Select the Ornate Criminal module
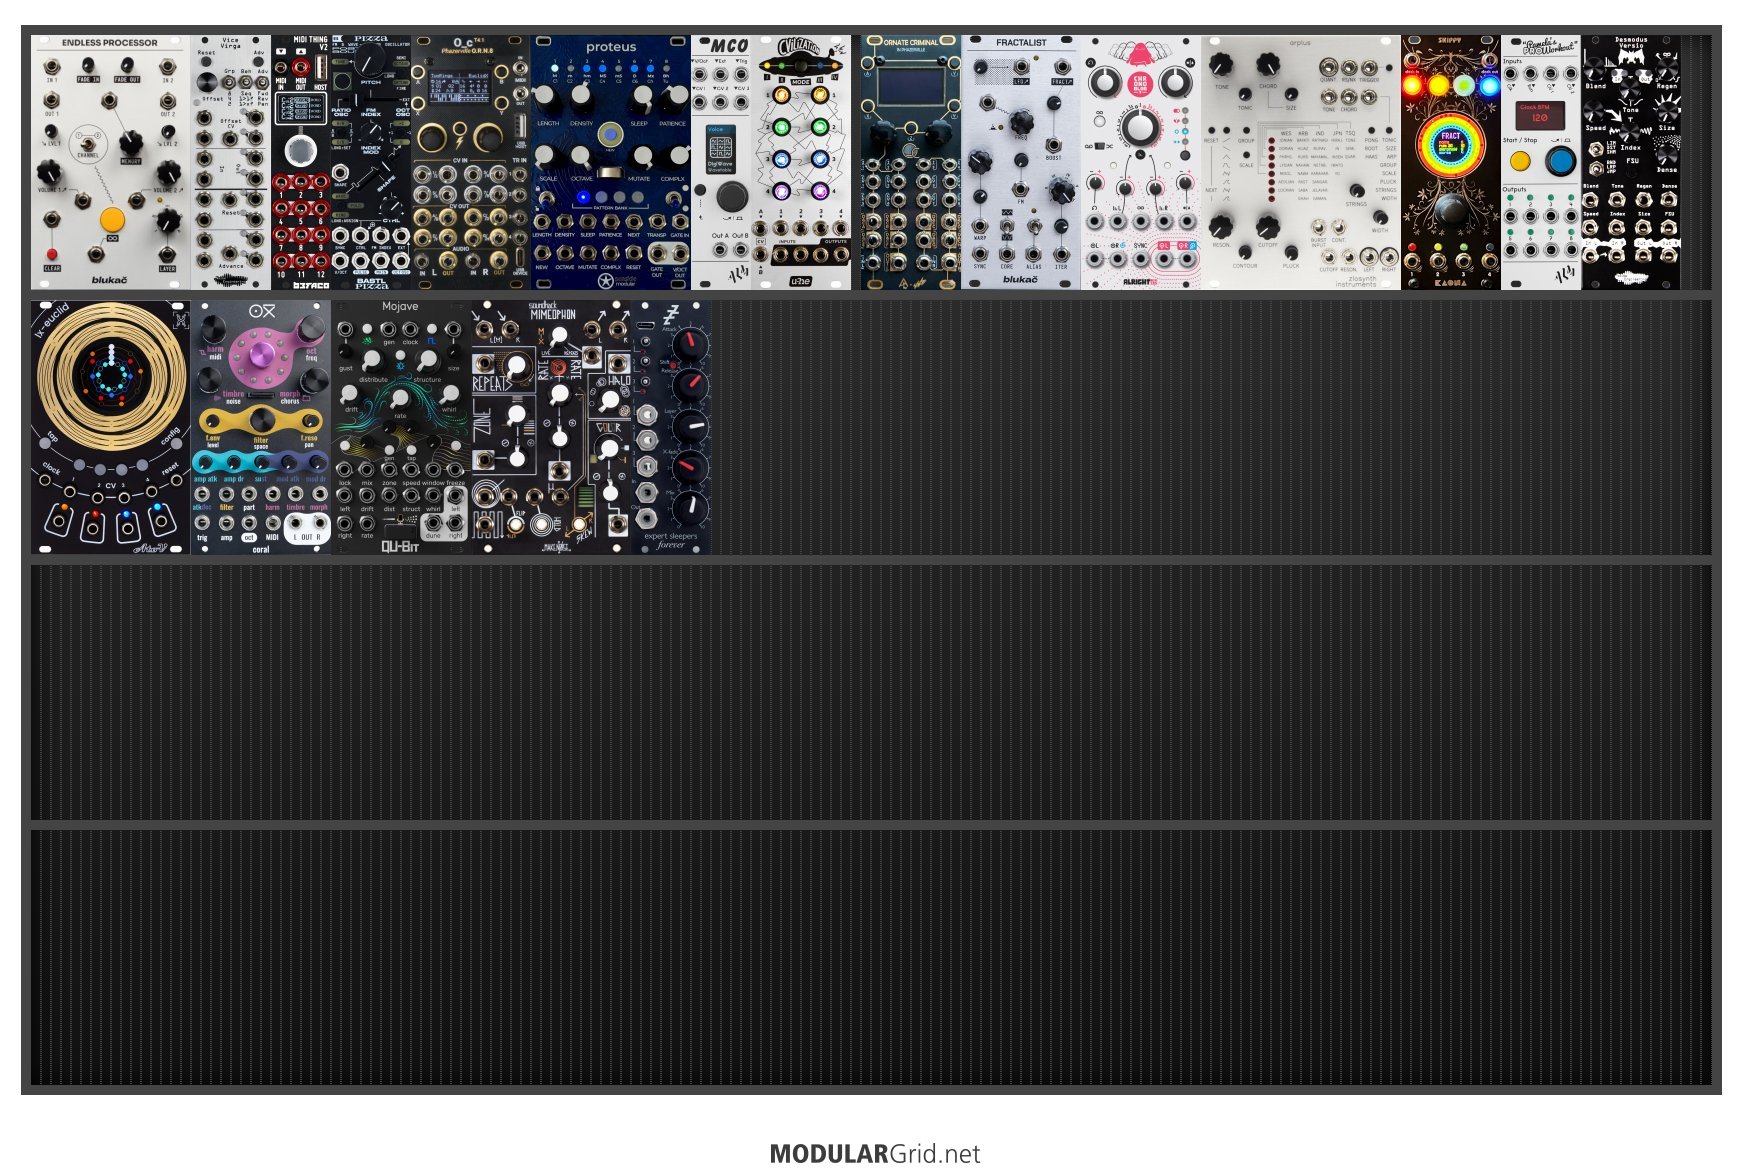Screen dimensions: 1752x1175 (x=911, y=163)
